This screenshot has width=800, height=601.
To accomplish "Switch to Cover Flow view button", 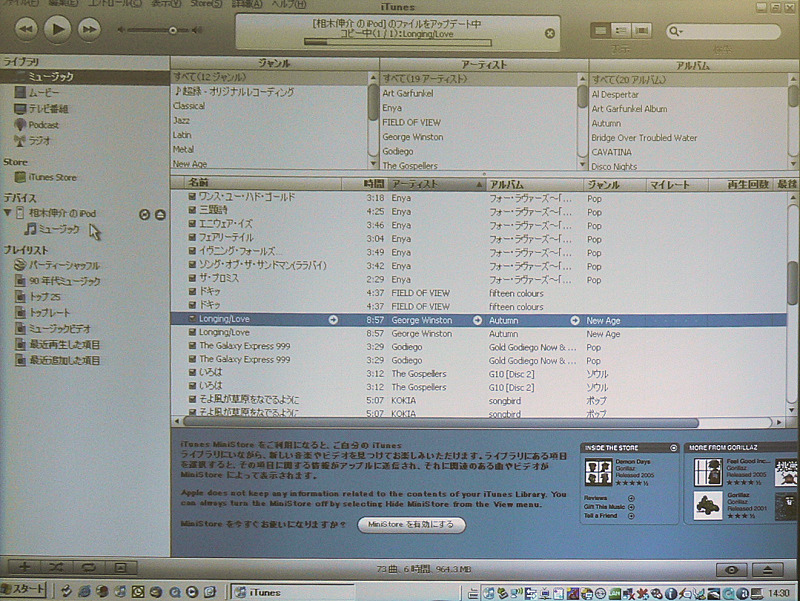I will [x=641, y=31].
